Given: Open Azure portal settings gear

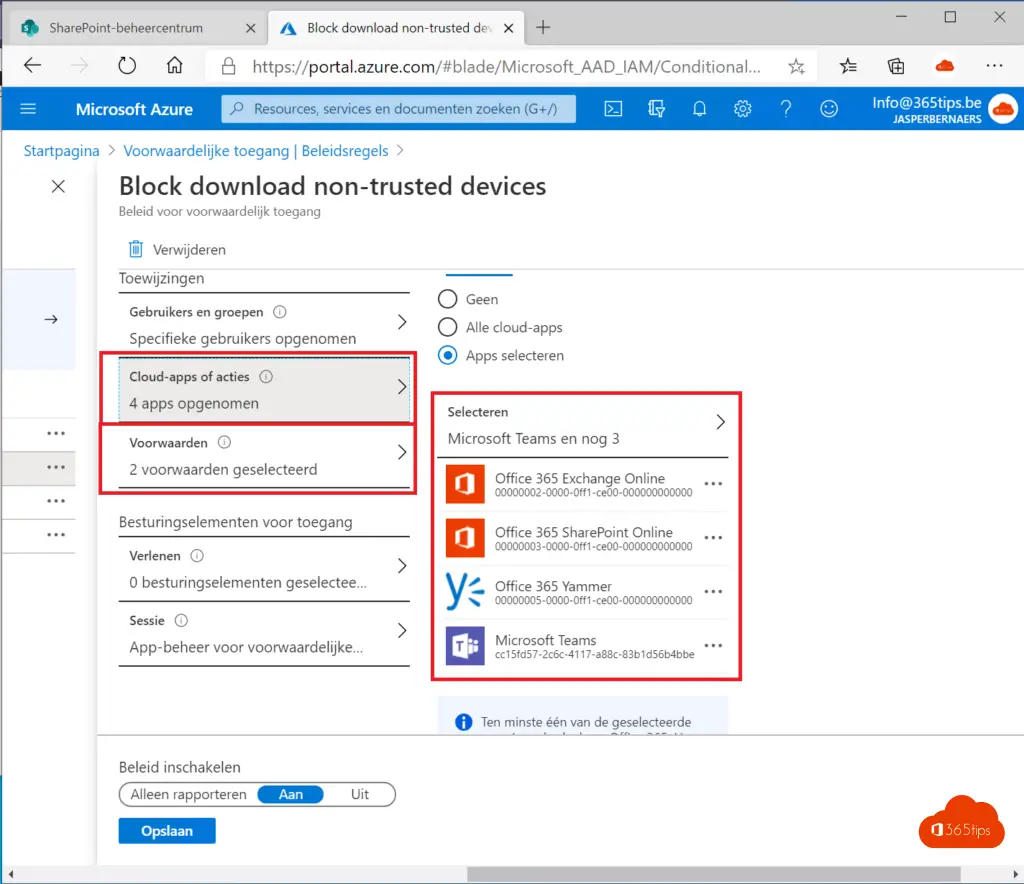Looking at the screenshot, I should [x=742, y=109].
